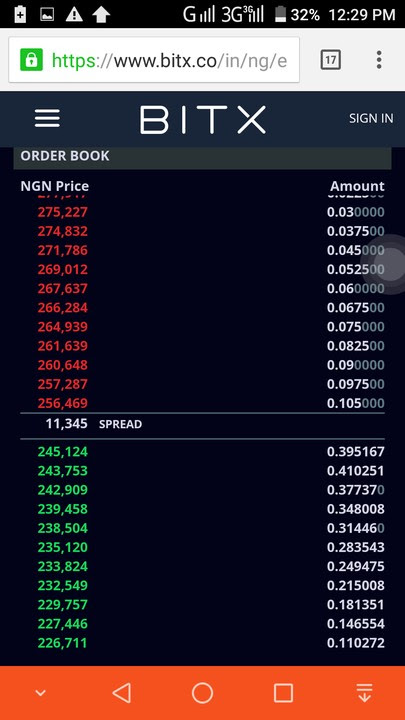Tap the amount 0.249475
This screenshot has height=720, width=405.
coord(356,567)
